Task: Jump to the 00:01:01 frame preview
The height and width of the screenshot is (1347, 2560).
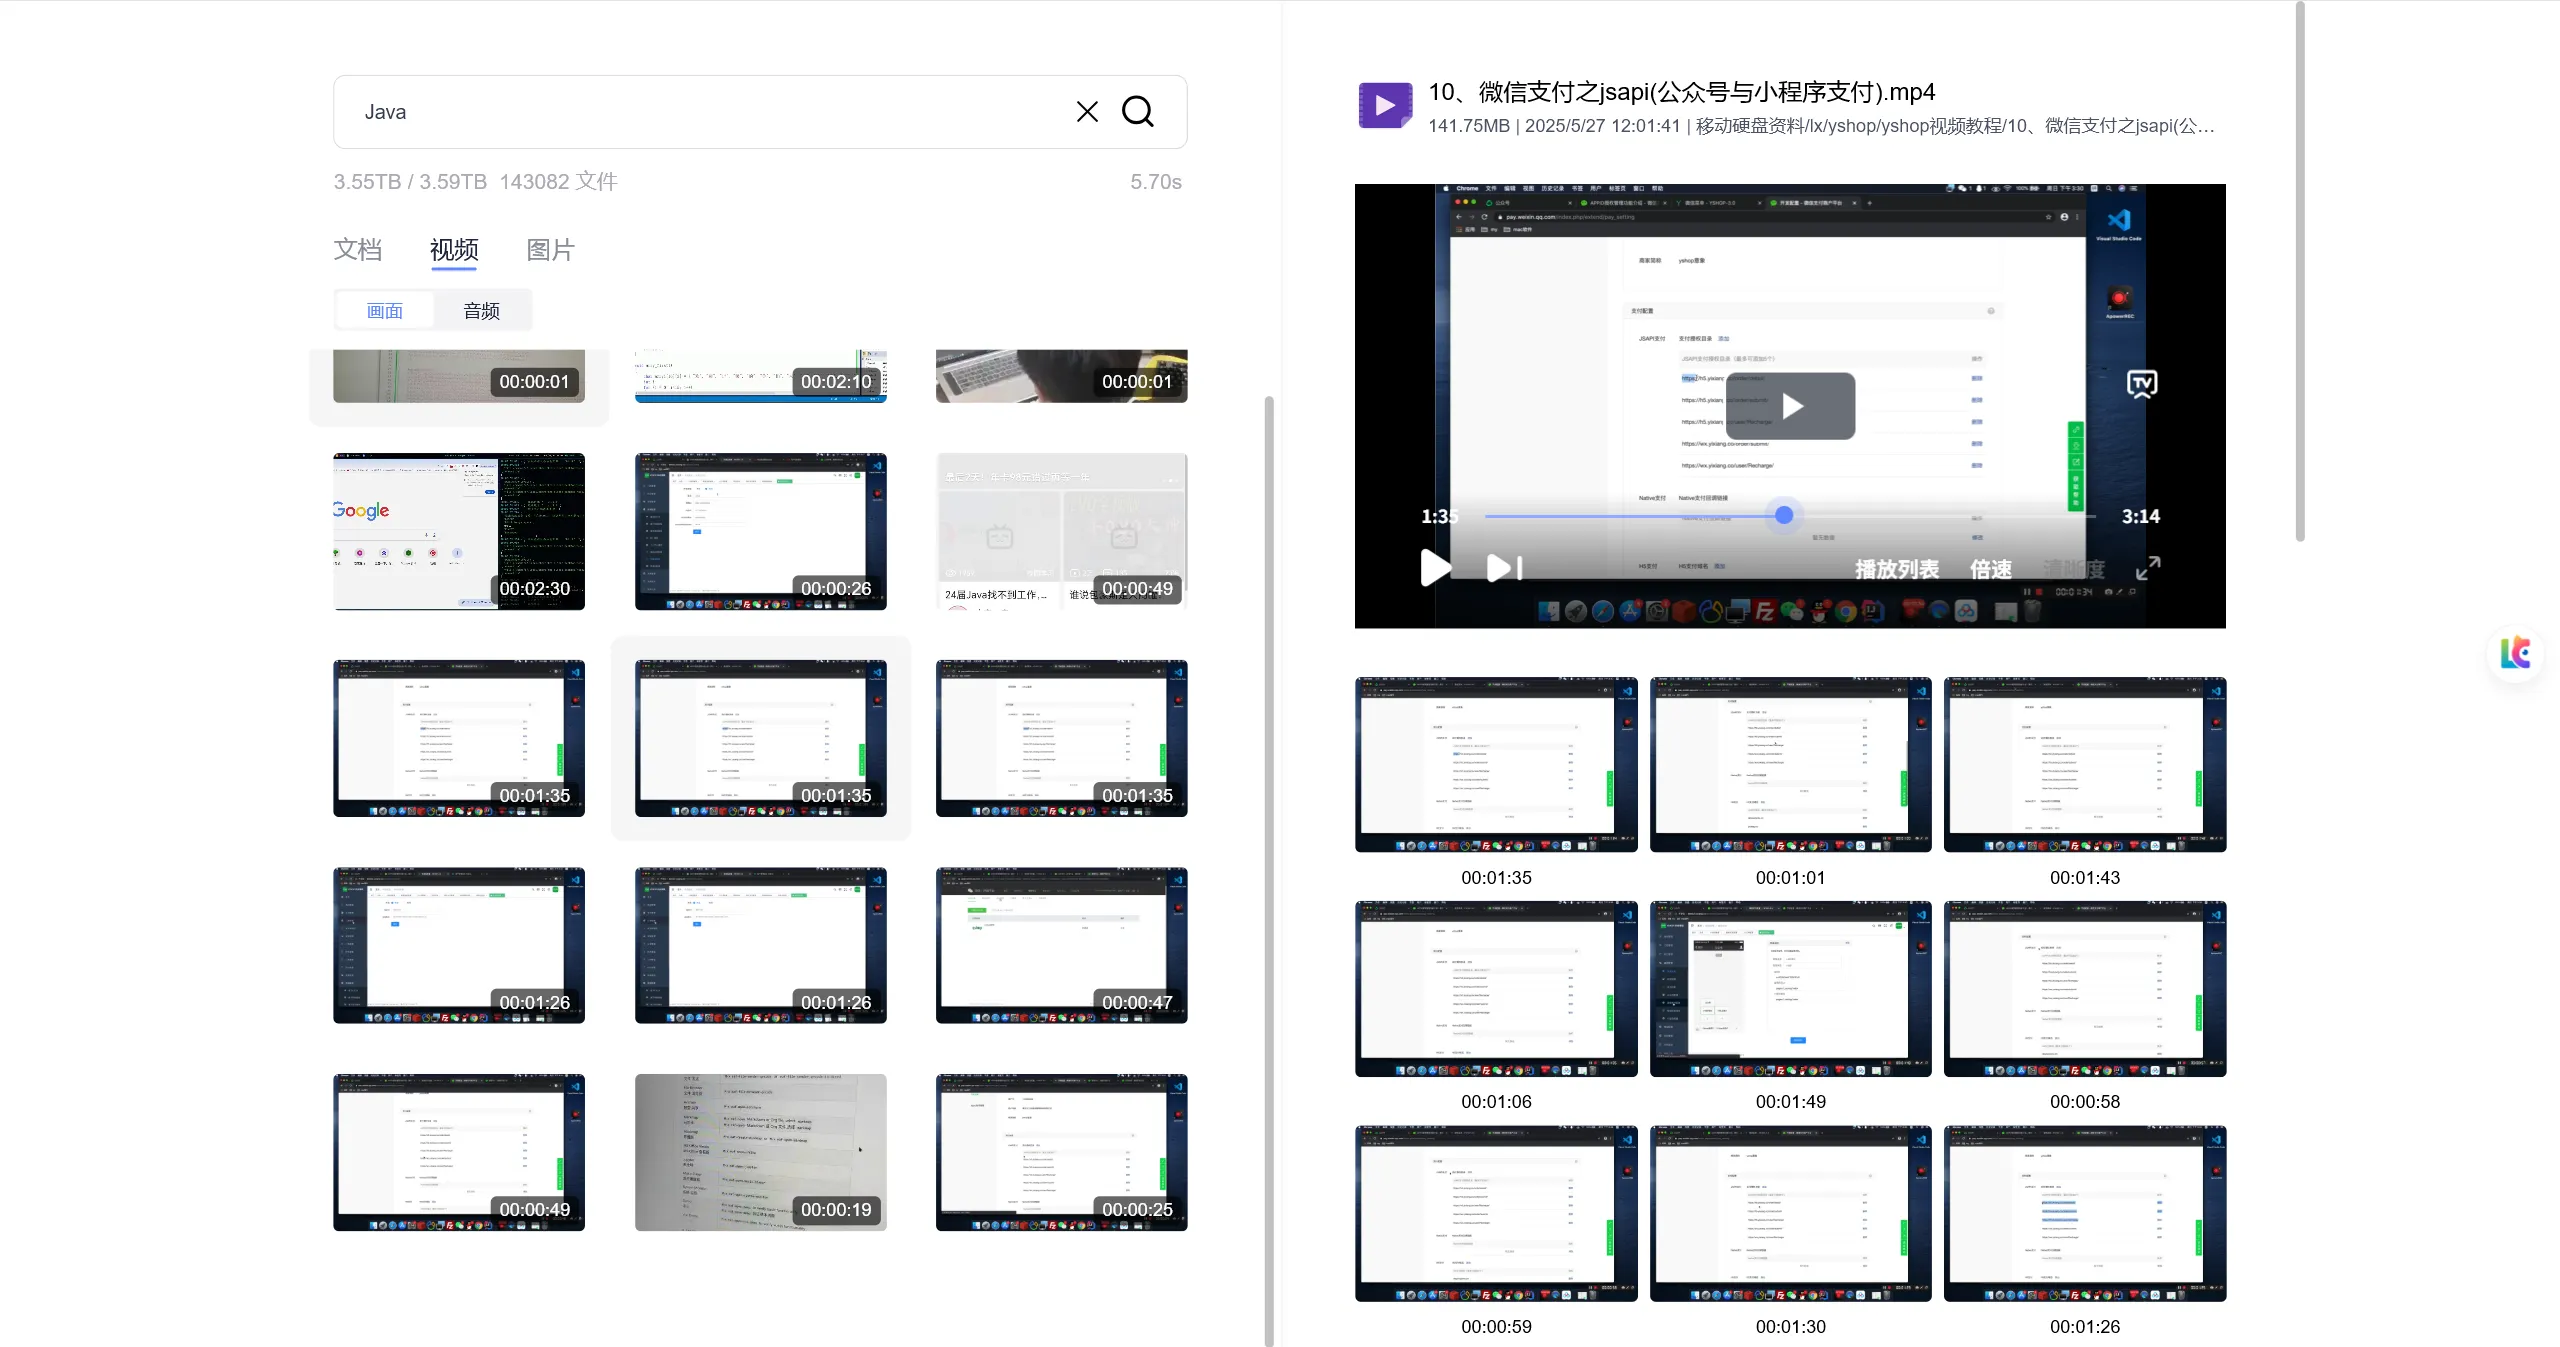Action: point(1790,765)
